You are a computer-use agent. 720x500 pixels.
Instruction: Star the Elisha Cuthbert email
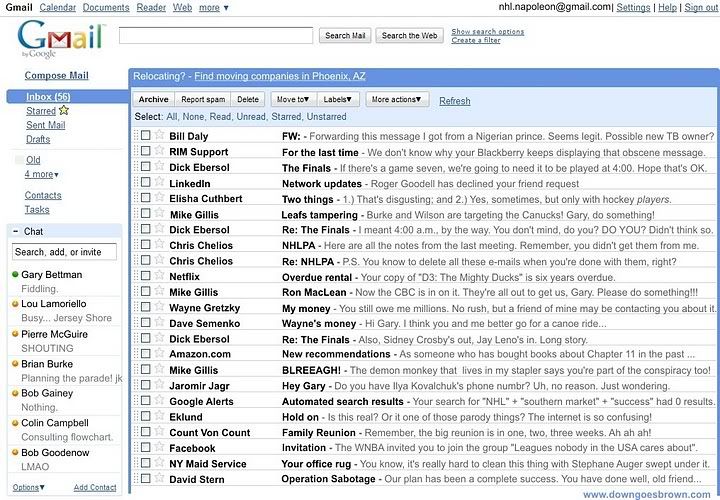(x=159, y=197)
